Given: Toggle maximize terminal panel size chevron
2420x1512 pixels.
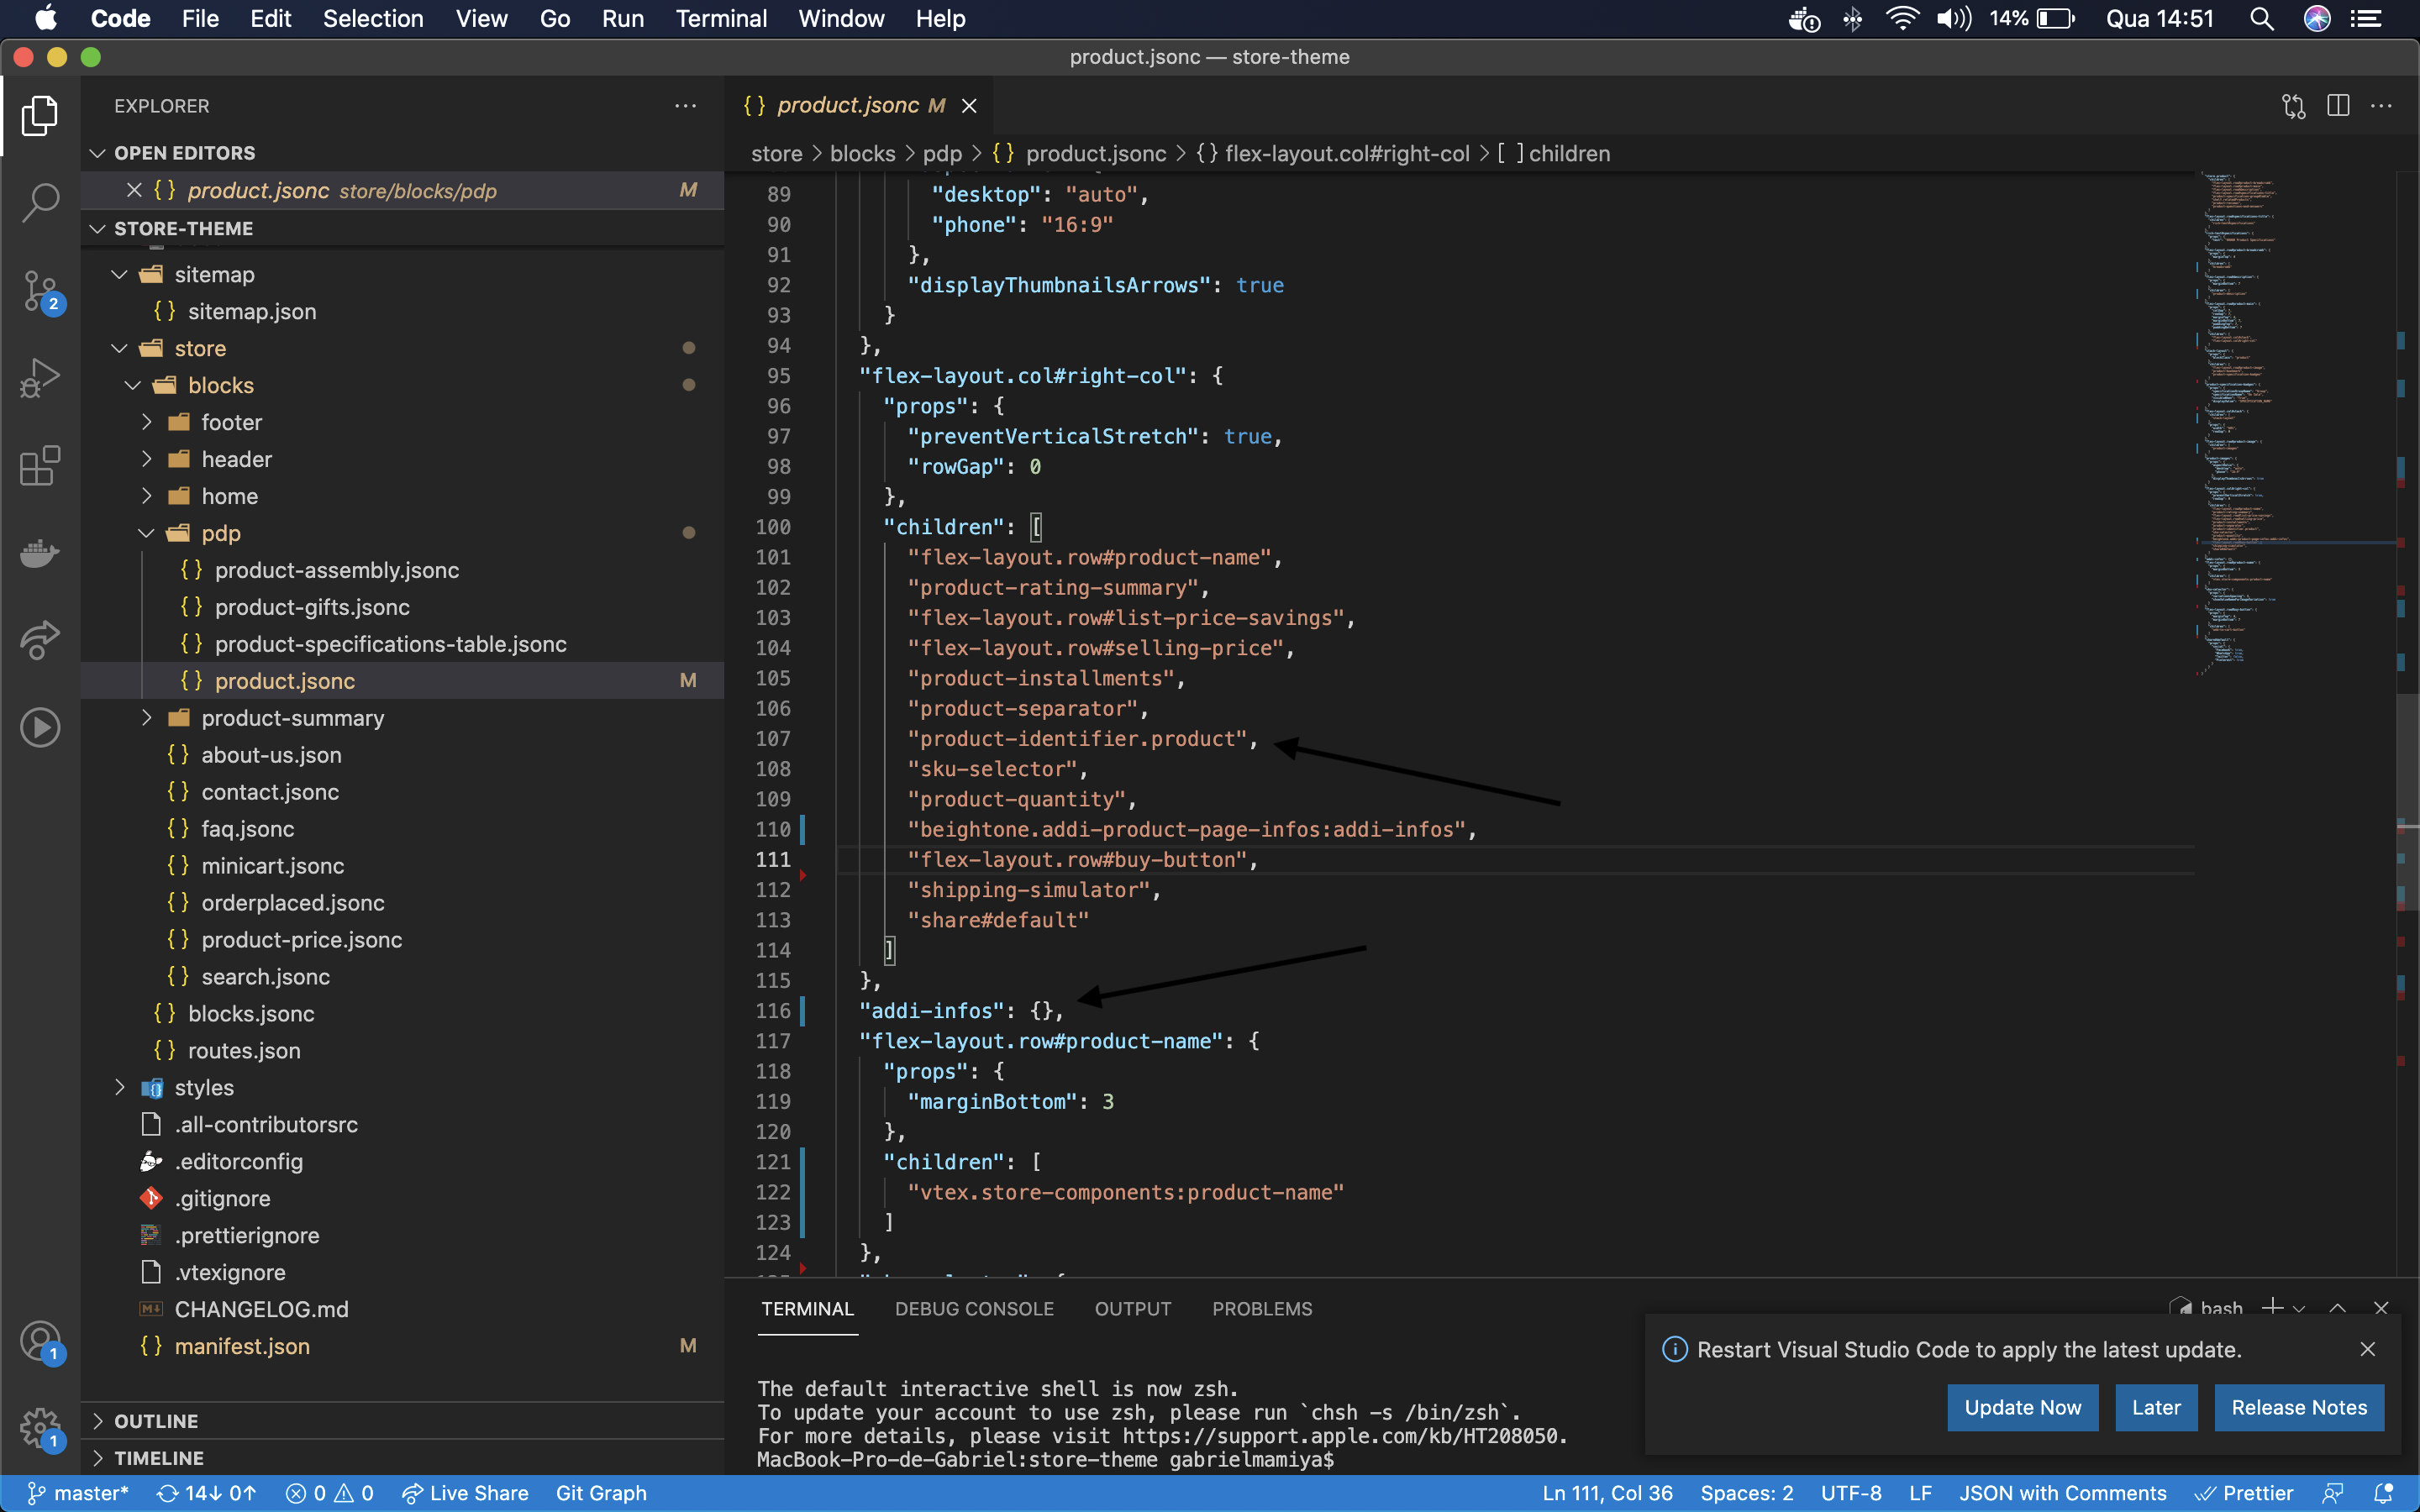Looking at the screenshot, I should click(2337, 1308).
